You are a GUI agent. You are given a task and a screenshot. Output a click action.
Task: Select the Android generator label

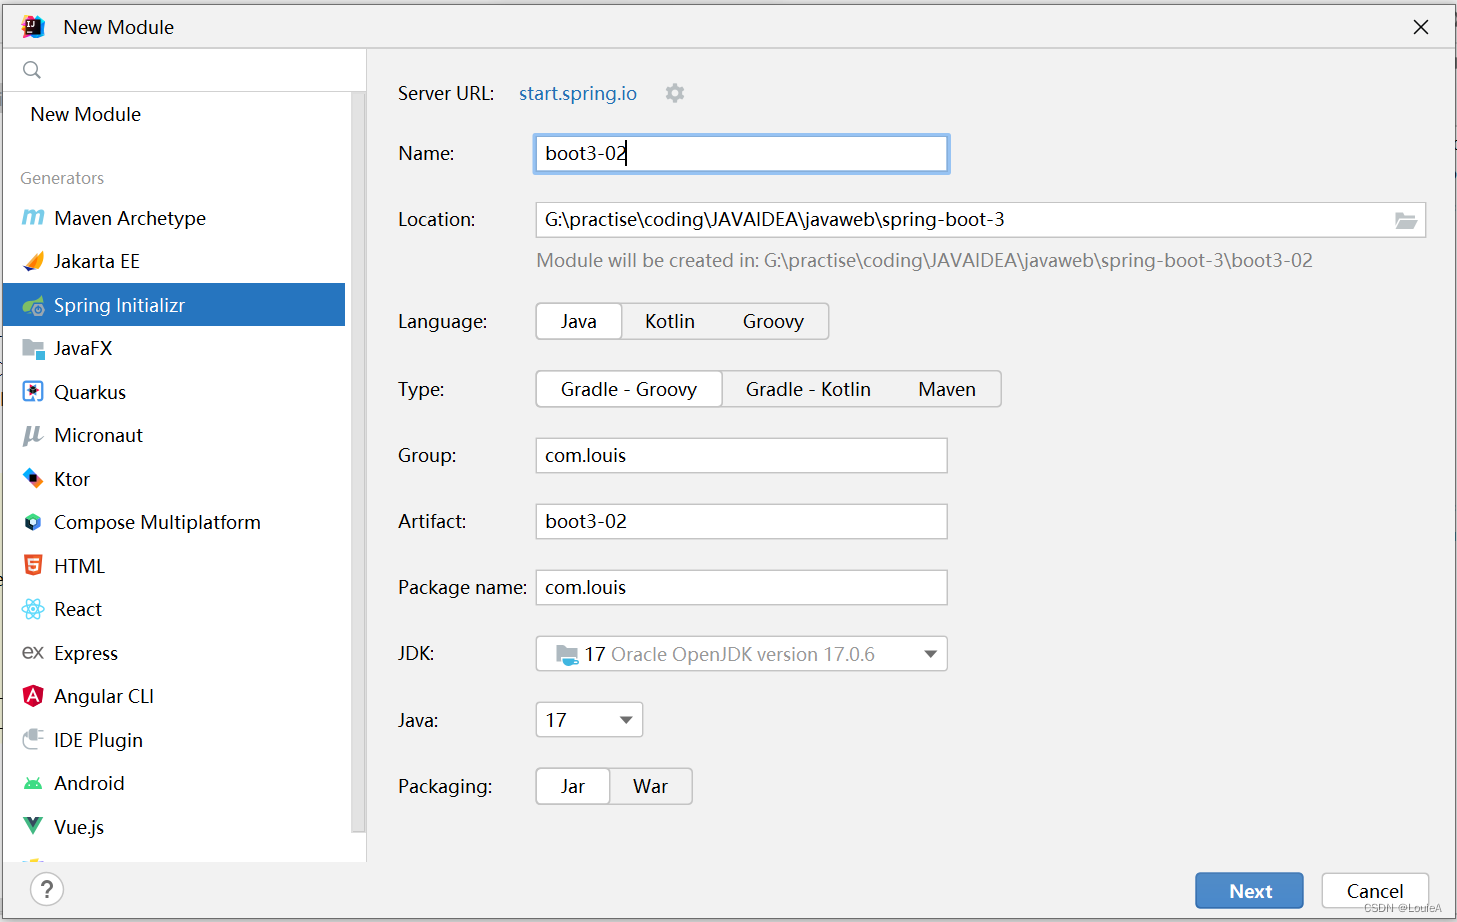click(89, 783)
